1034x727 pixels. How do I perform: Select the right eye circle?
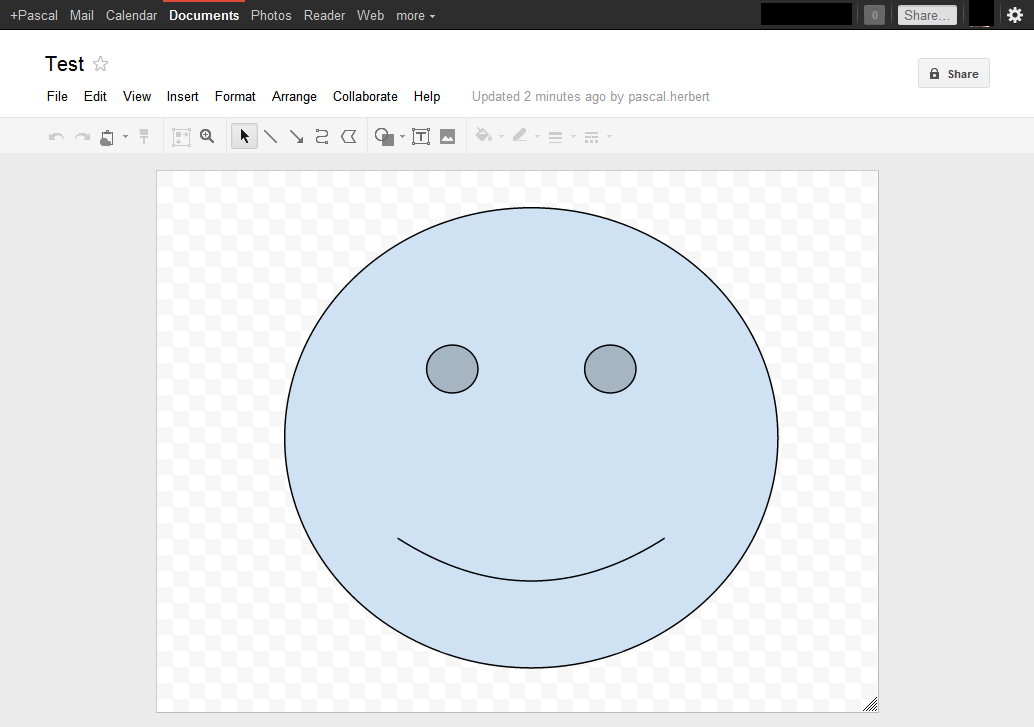click(x=610, y=369)
